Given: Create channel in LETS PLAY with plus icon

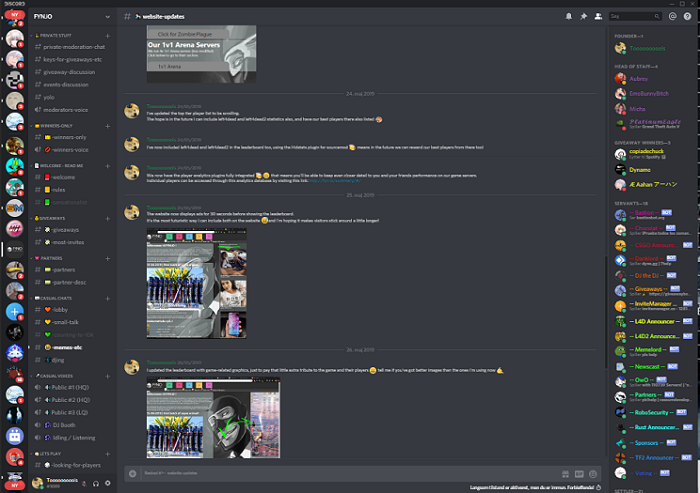Looking at the screenshot, I should tap(108, 454).
